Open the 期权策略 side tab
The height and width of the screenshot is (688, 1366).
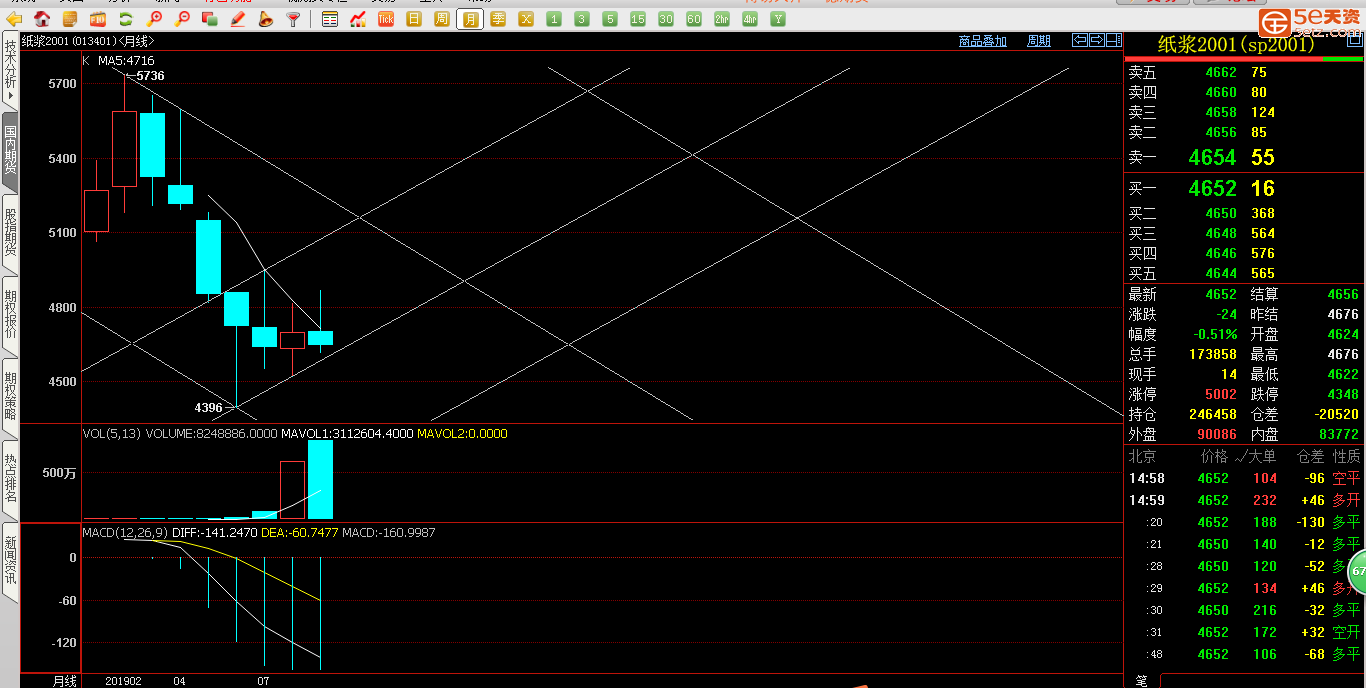point(10,399)
